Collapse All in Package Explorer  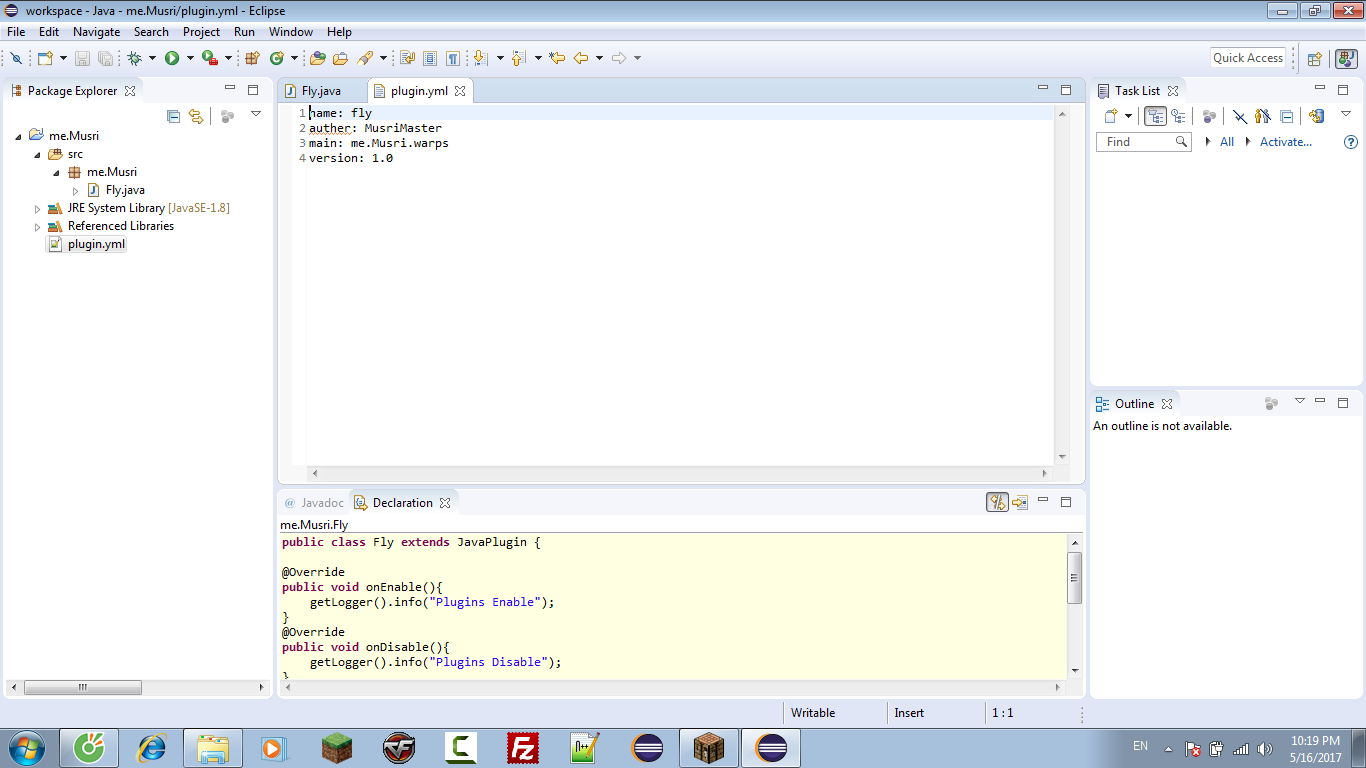(x=173, y=116)
